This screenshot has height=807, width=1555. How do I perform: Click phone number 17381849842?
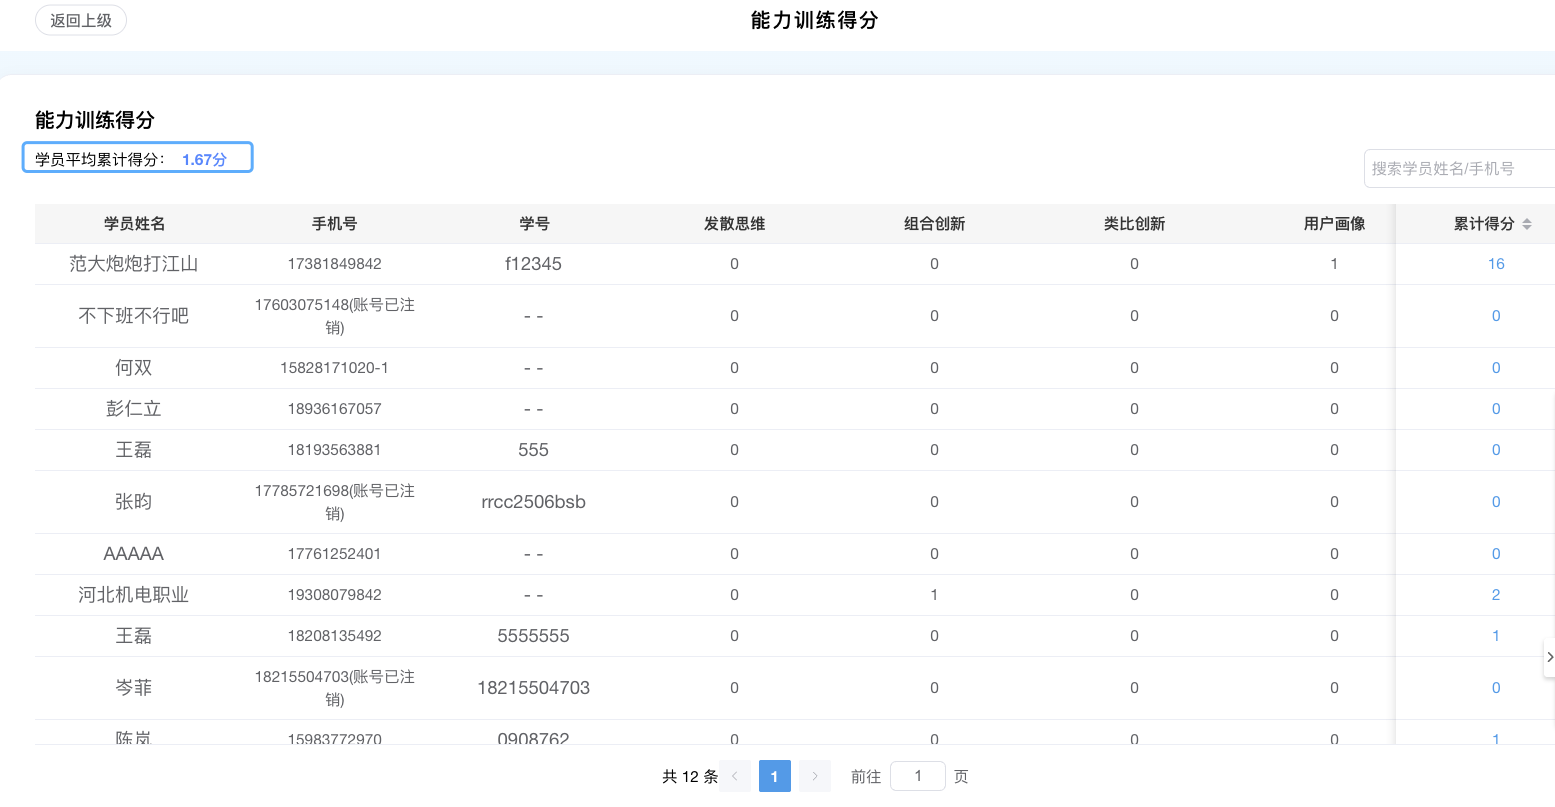click(x=335, y=264)
